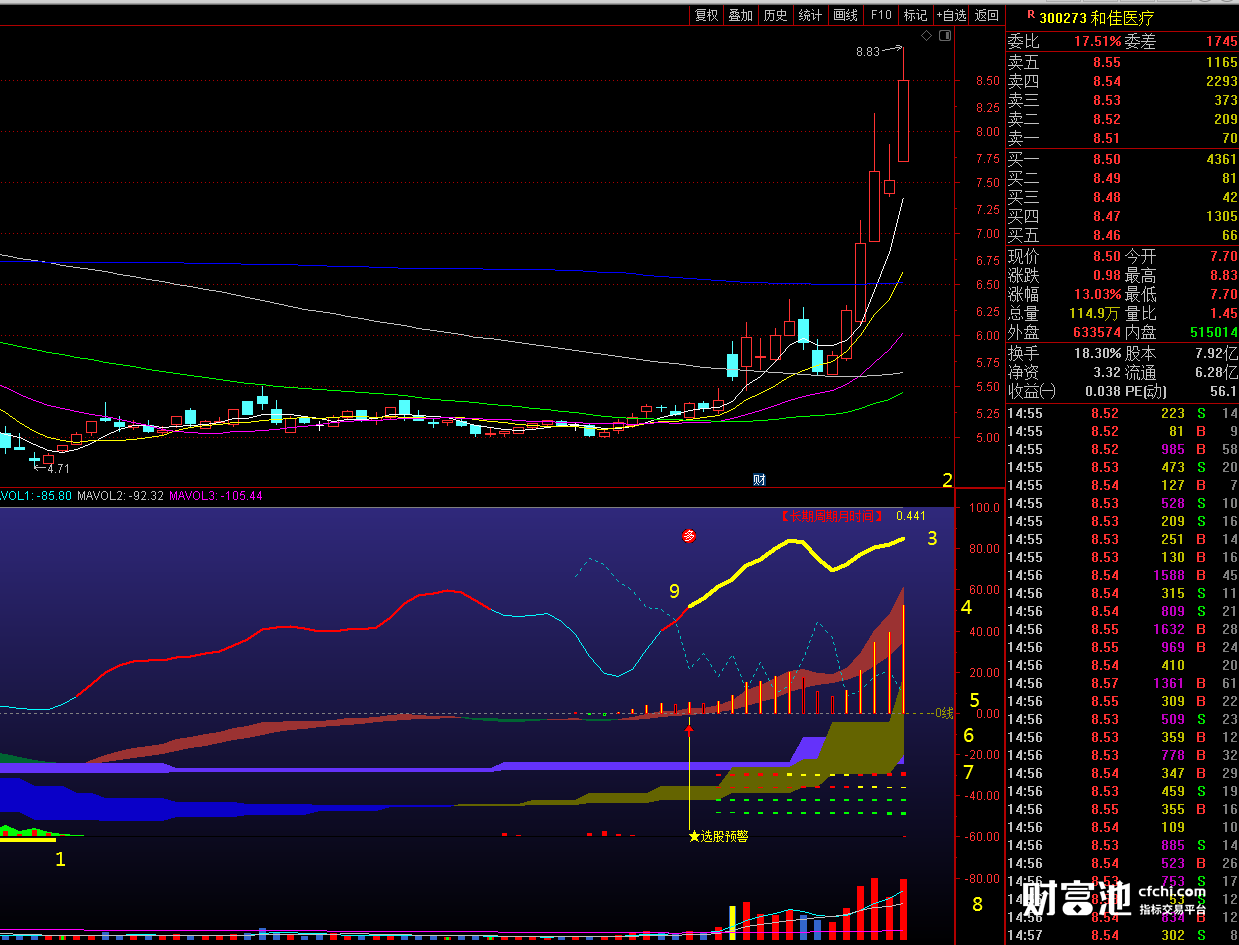Click the 0.441 indicator value
The image size is (1239, 945).
pyautogui.click(x=911, y=516)
